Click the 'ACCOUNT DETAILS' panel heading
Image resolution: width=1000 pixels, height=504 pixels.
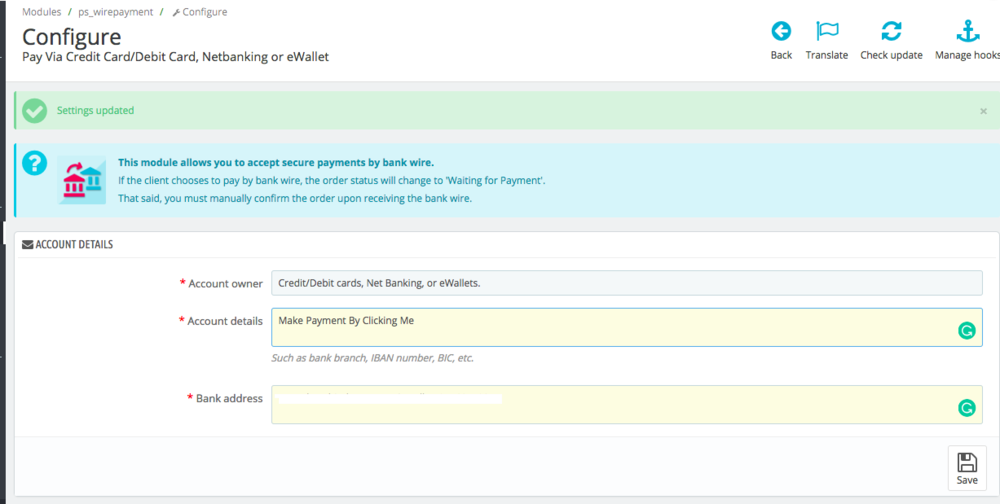click(x=74, y=244)
